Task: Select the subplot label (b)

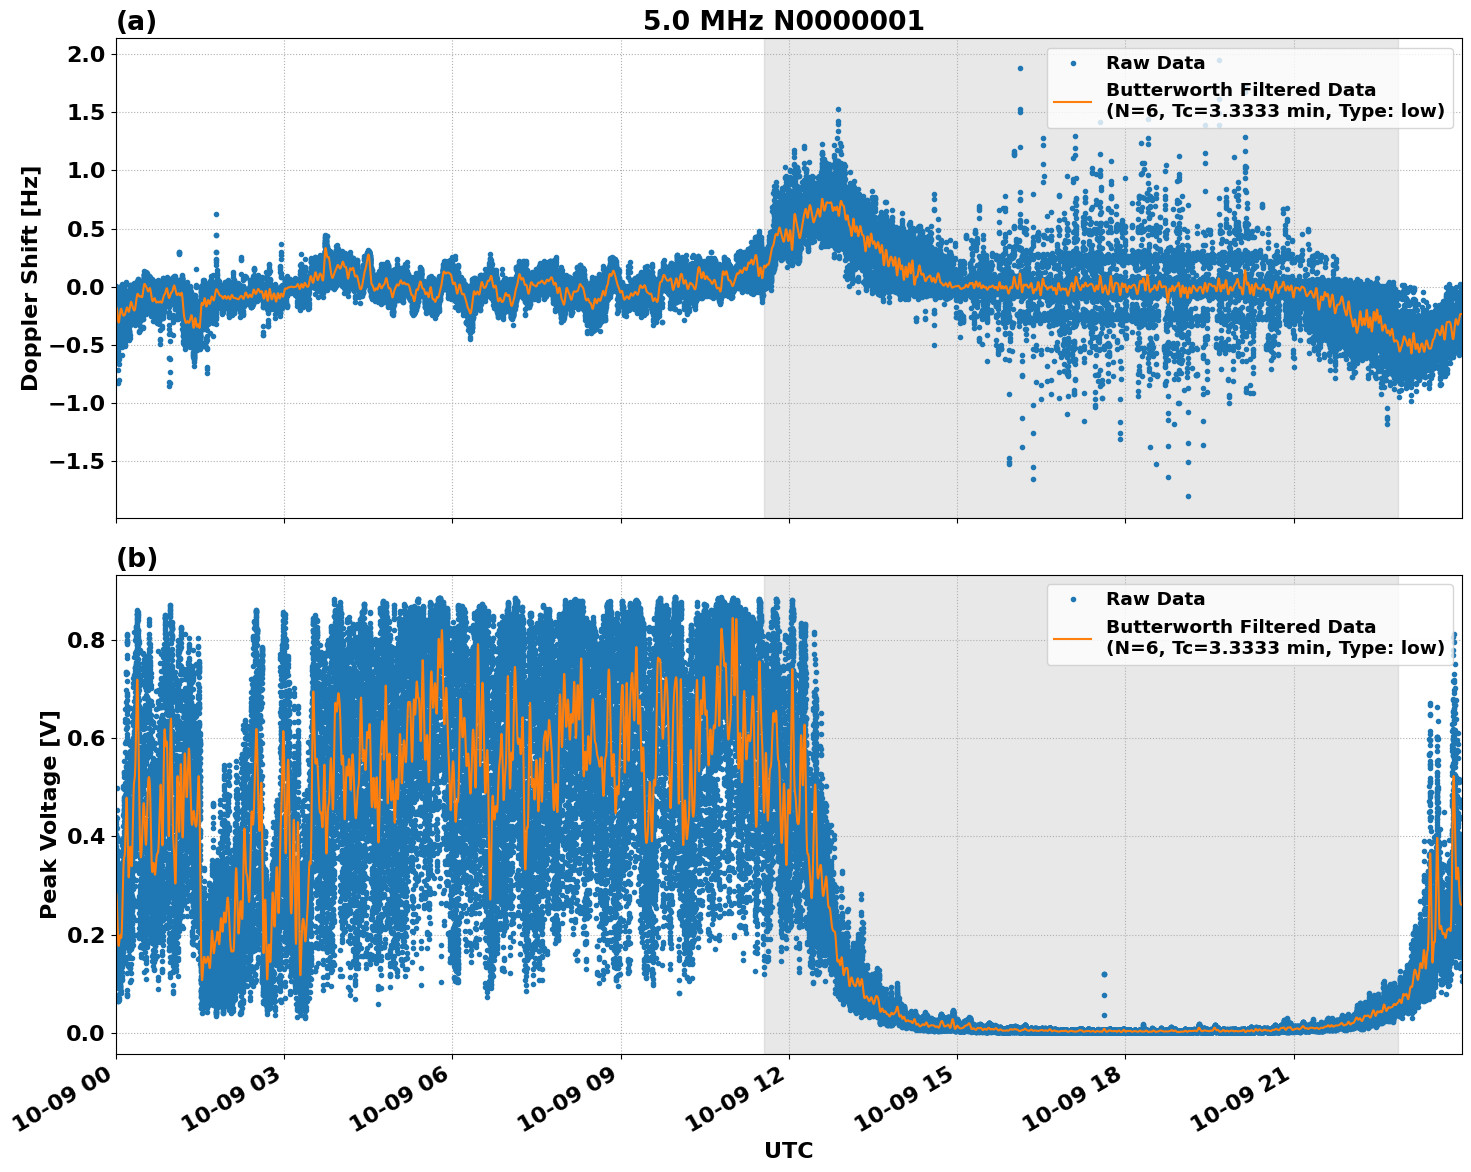Action: tap(138, 558)
